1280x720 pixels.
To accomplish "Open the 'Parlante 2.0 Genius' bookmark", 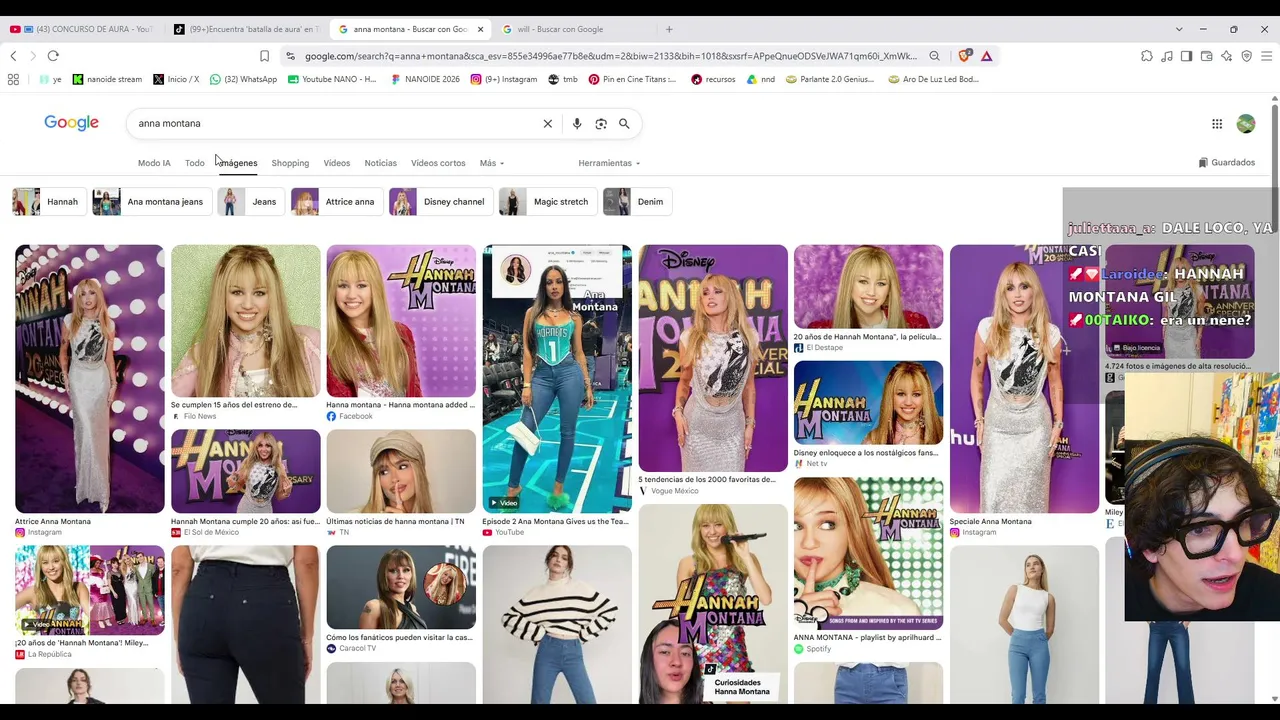I will (830, 79).
